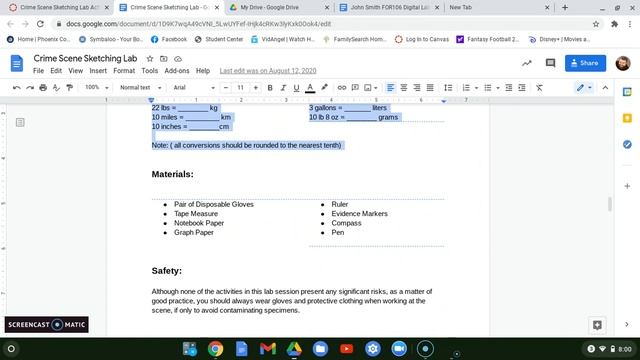Clear formatting with toolbar icon

539,88
